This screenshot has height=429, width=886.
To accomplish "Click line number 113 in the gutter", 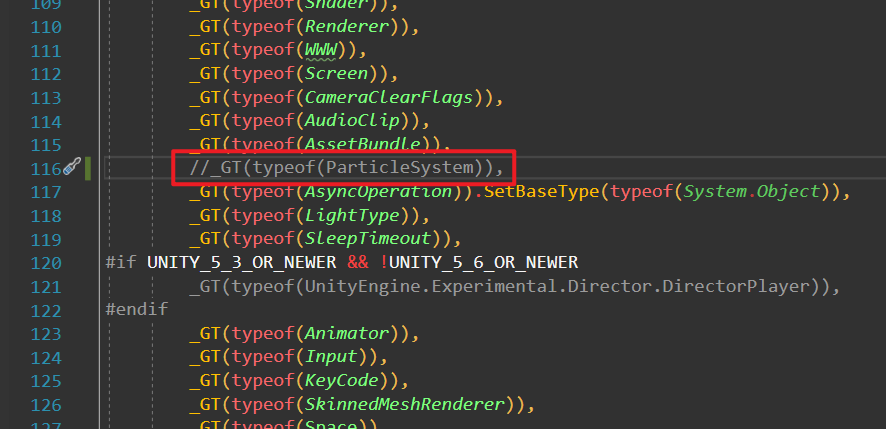I will coord(46,98).
